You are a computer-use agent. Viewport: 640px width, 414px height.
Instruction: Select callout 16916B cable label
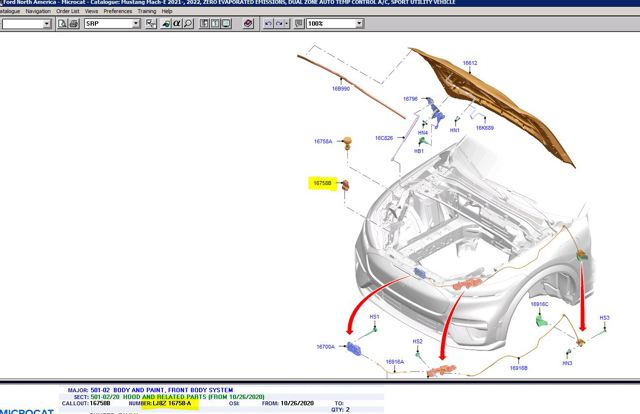click(x=519, y=368)
